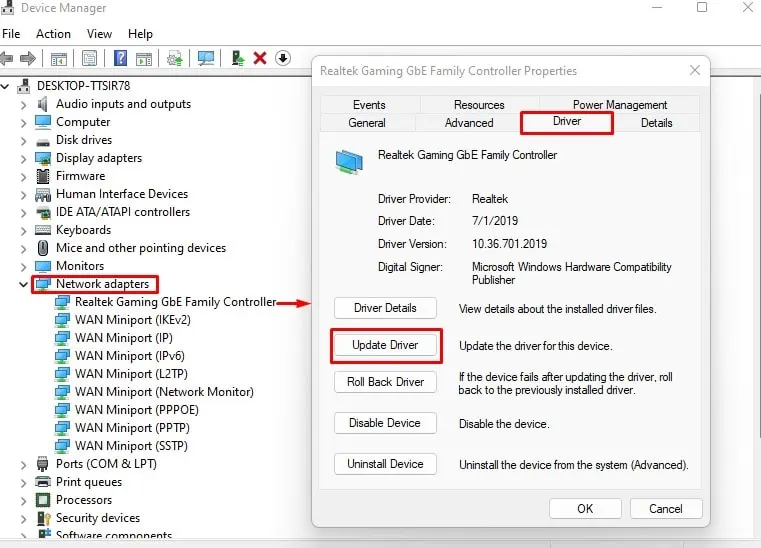Screen dimensions: 761x548
Task: Select WAN Miniport (IPv6)
Action: click(120, 356)
